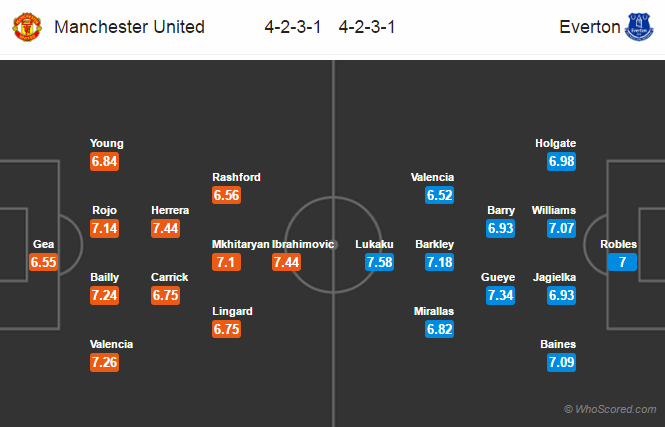This screenshot has height=427, width=665.
Task: Select Herrera's 7.44 rating badge
Action: click(x=165, y=229)
